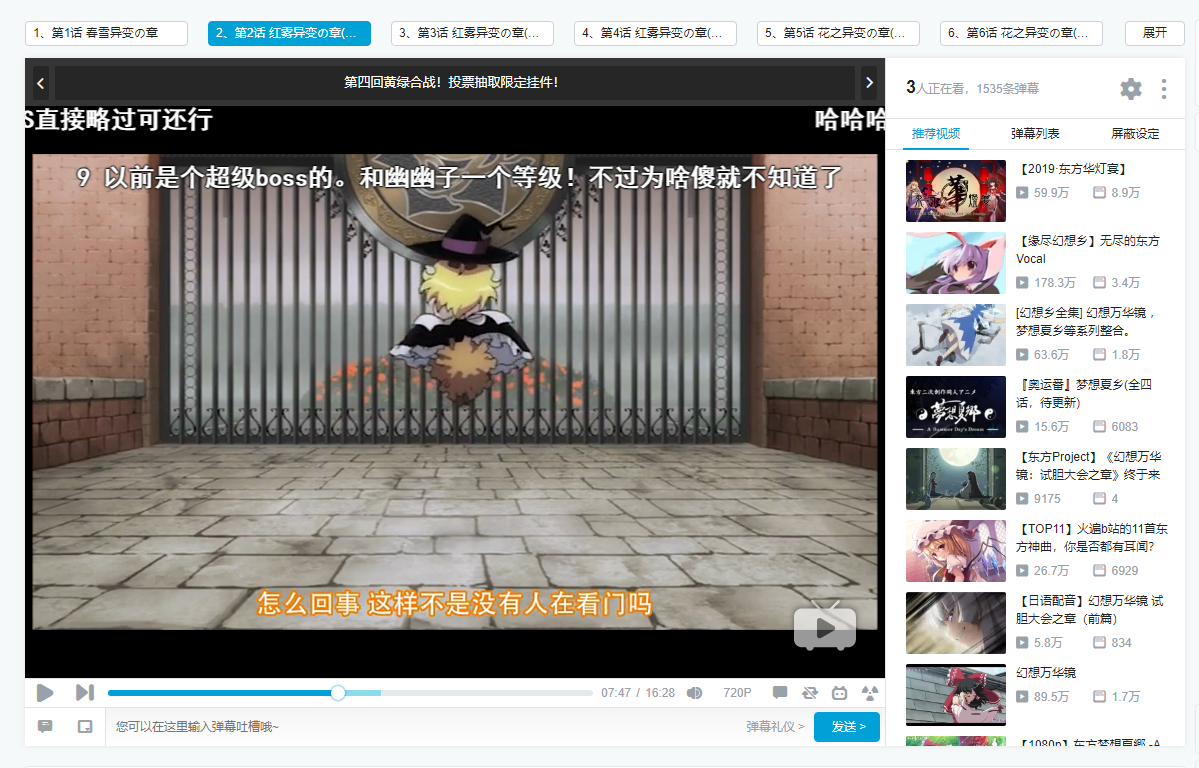
Task: Click the TV play overlay icon on video
Action: click(x=825, y=626)
